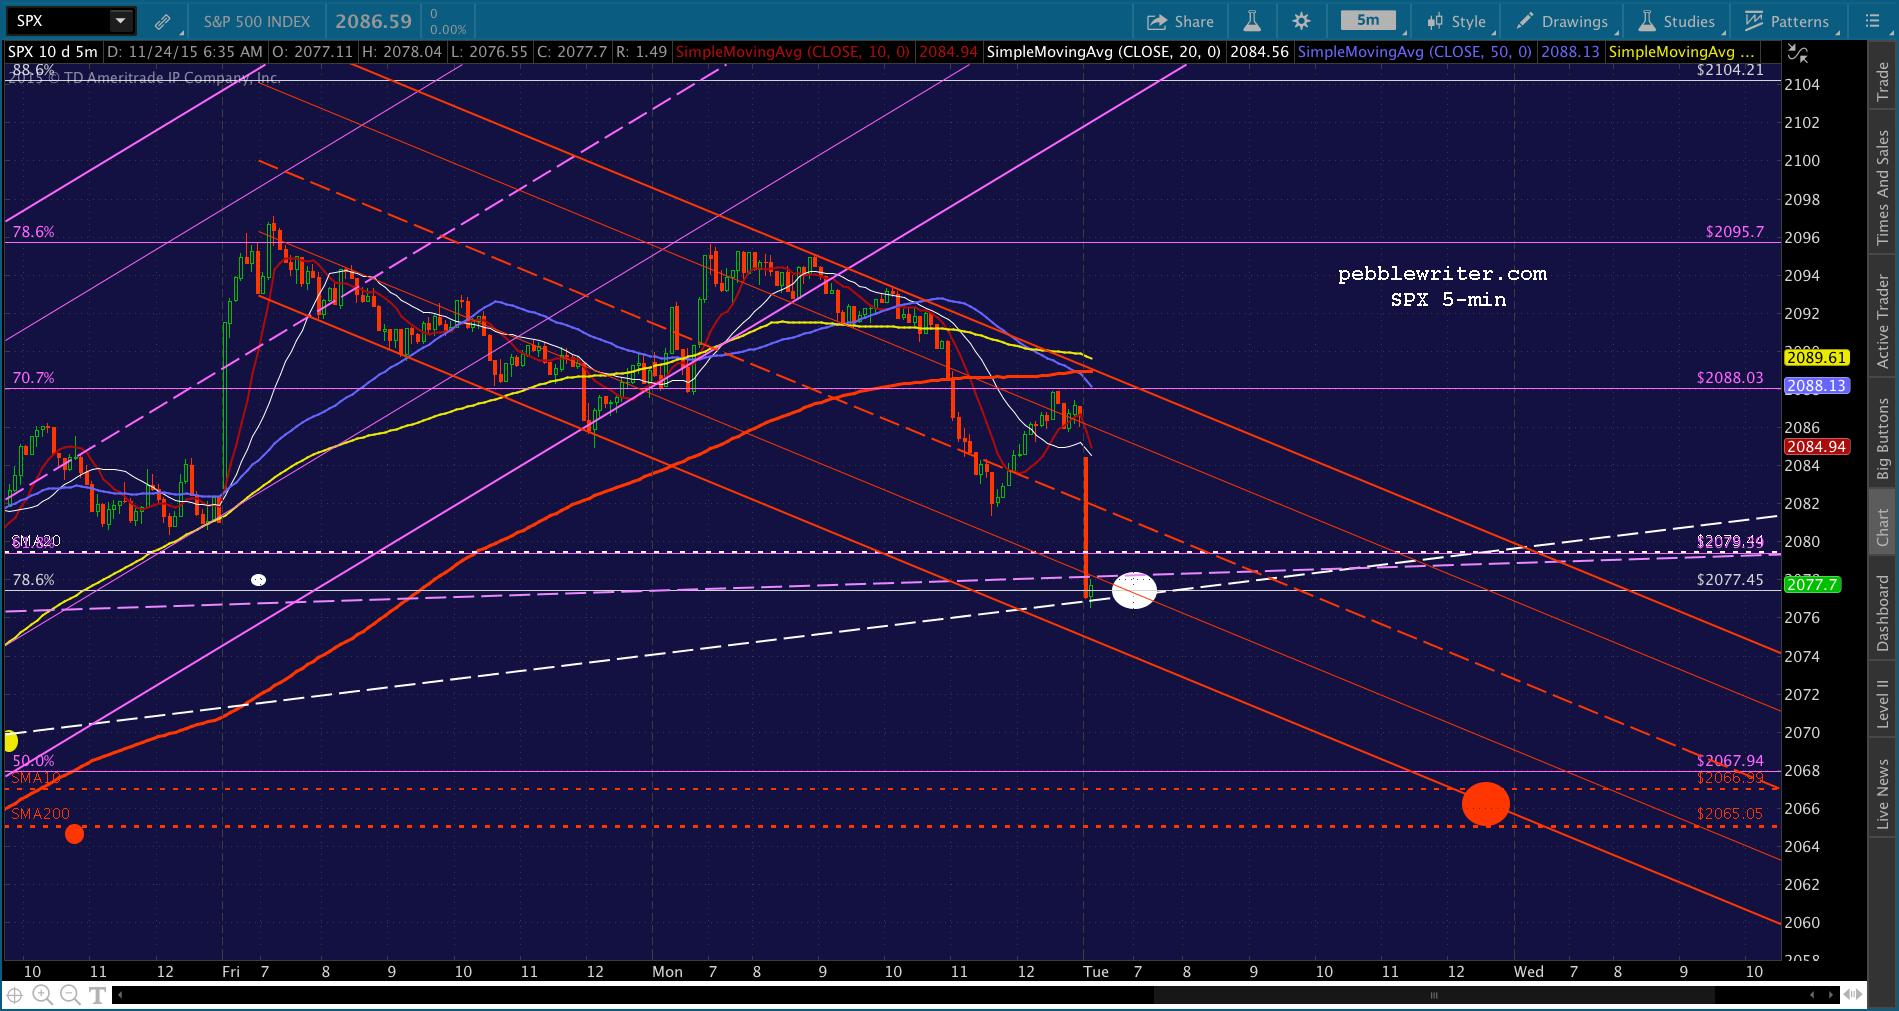The image size is (1899, 1011).
Task: Click the SimpleMovingAvg (CLOSE, 50, 0) label
Action: pos(1415,52)
